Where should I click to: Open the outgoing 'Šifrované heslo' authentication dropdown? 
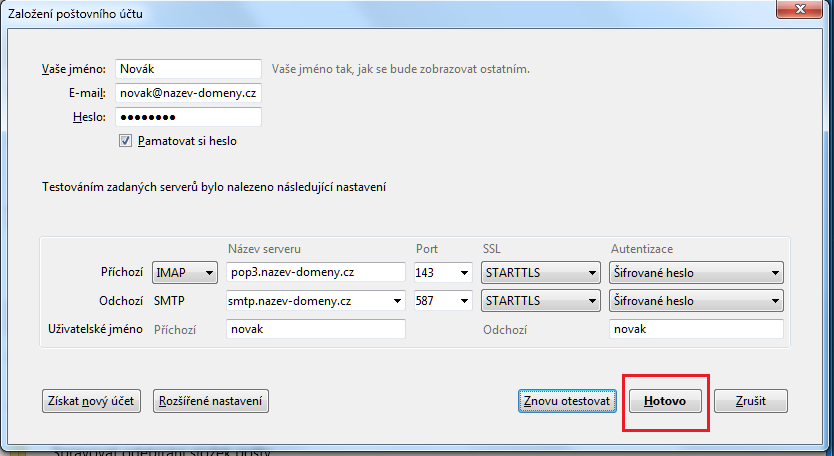pos(696,301)
